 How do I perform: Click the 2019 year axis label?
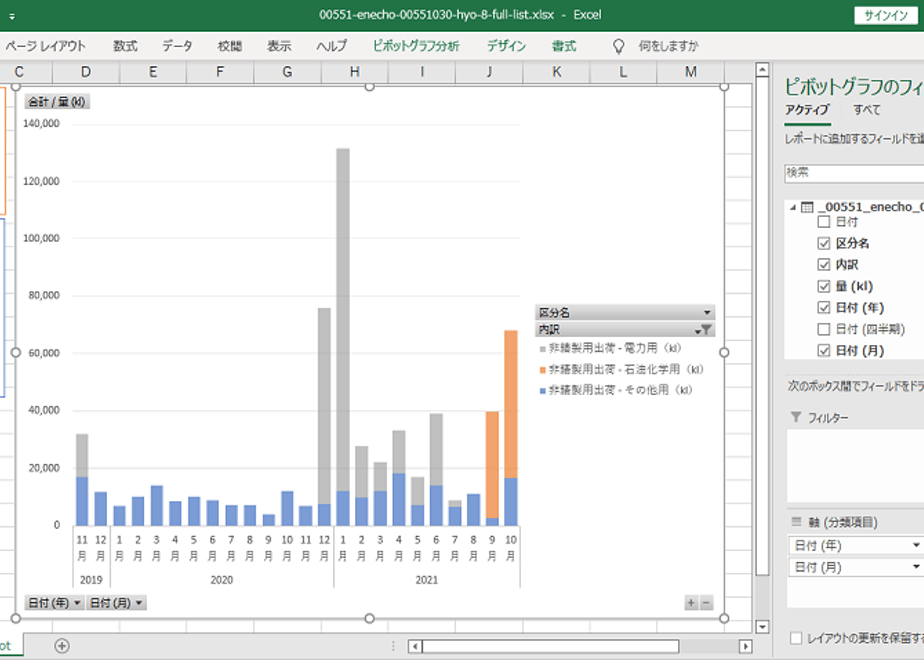91,580
